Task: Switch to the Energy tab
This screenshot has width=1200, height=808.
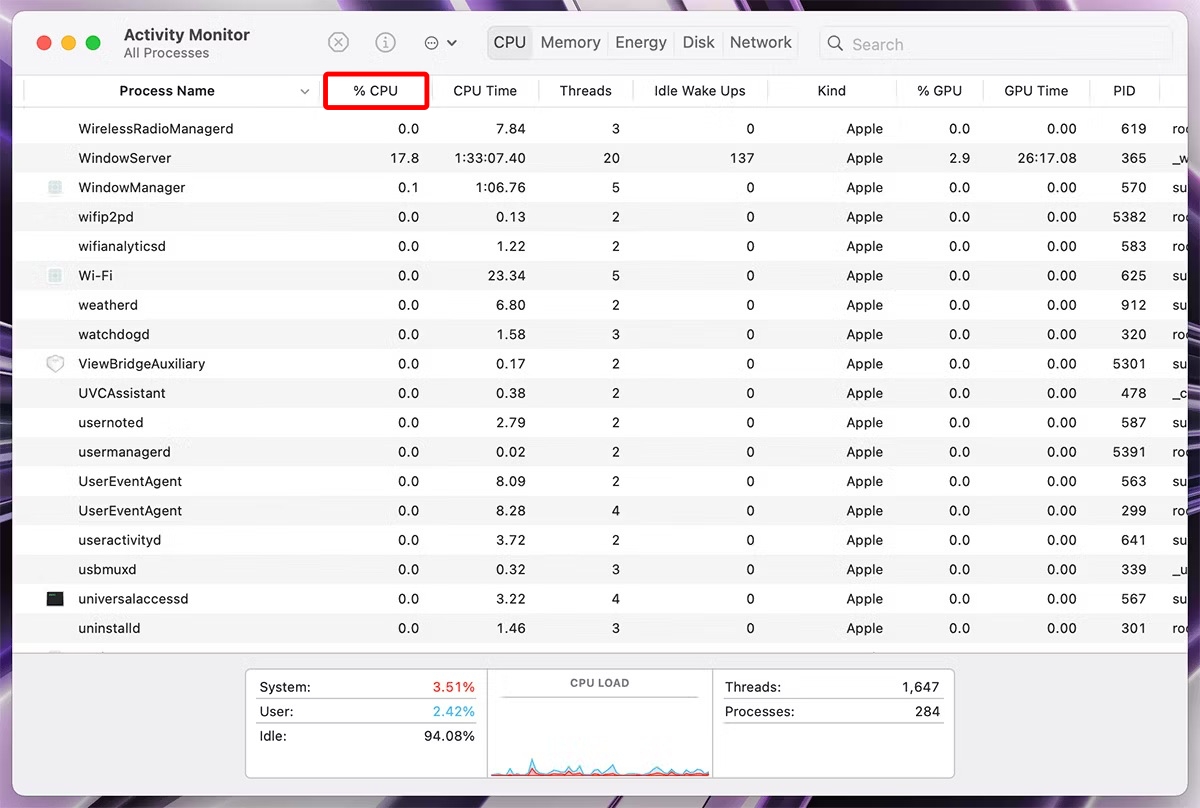Action: click(x=641, y=43)
